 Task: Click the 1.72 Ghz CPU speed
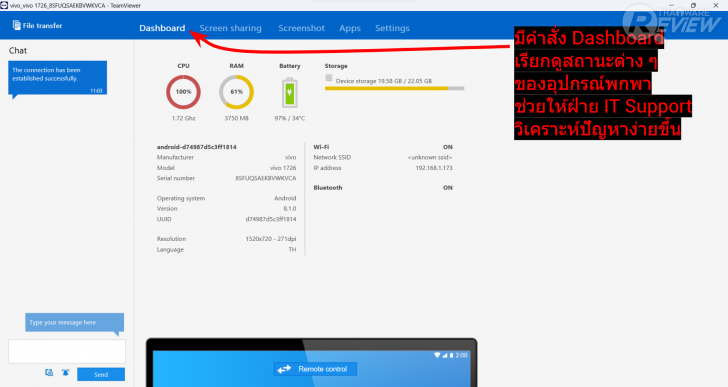point(183,118)
